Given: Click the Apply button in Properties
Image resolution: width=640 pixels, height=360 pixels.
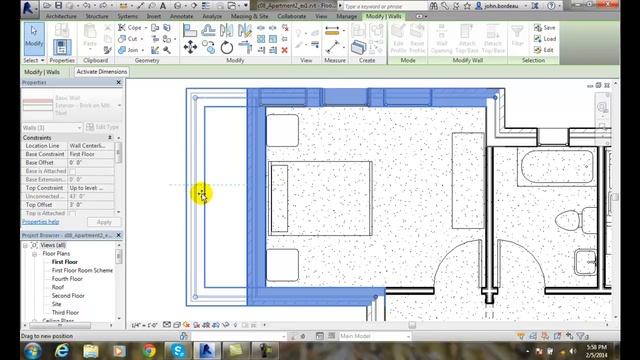Looking at the screenshot, I should (104, 222).
